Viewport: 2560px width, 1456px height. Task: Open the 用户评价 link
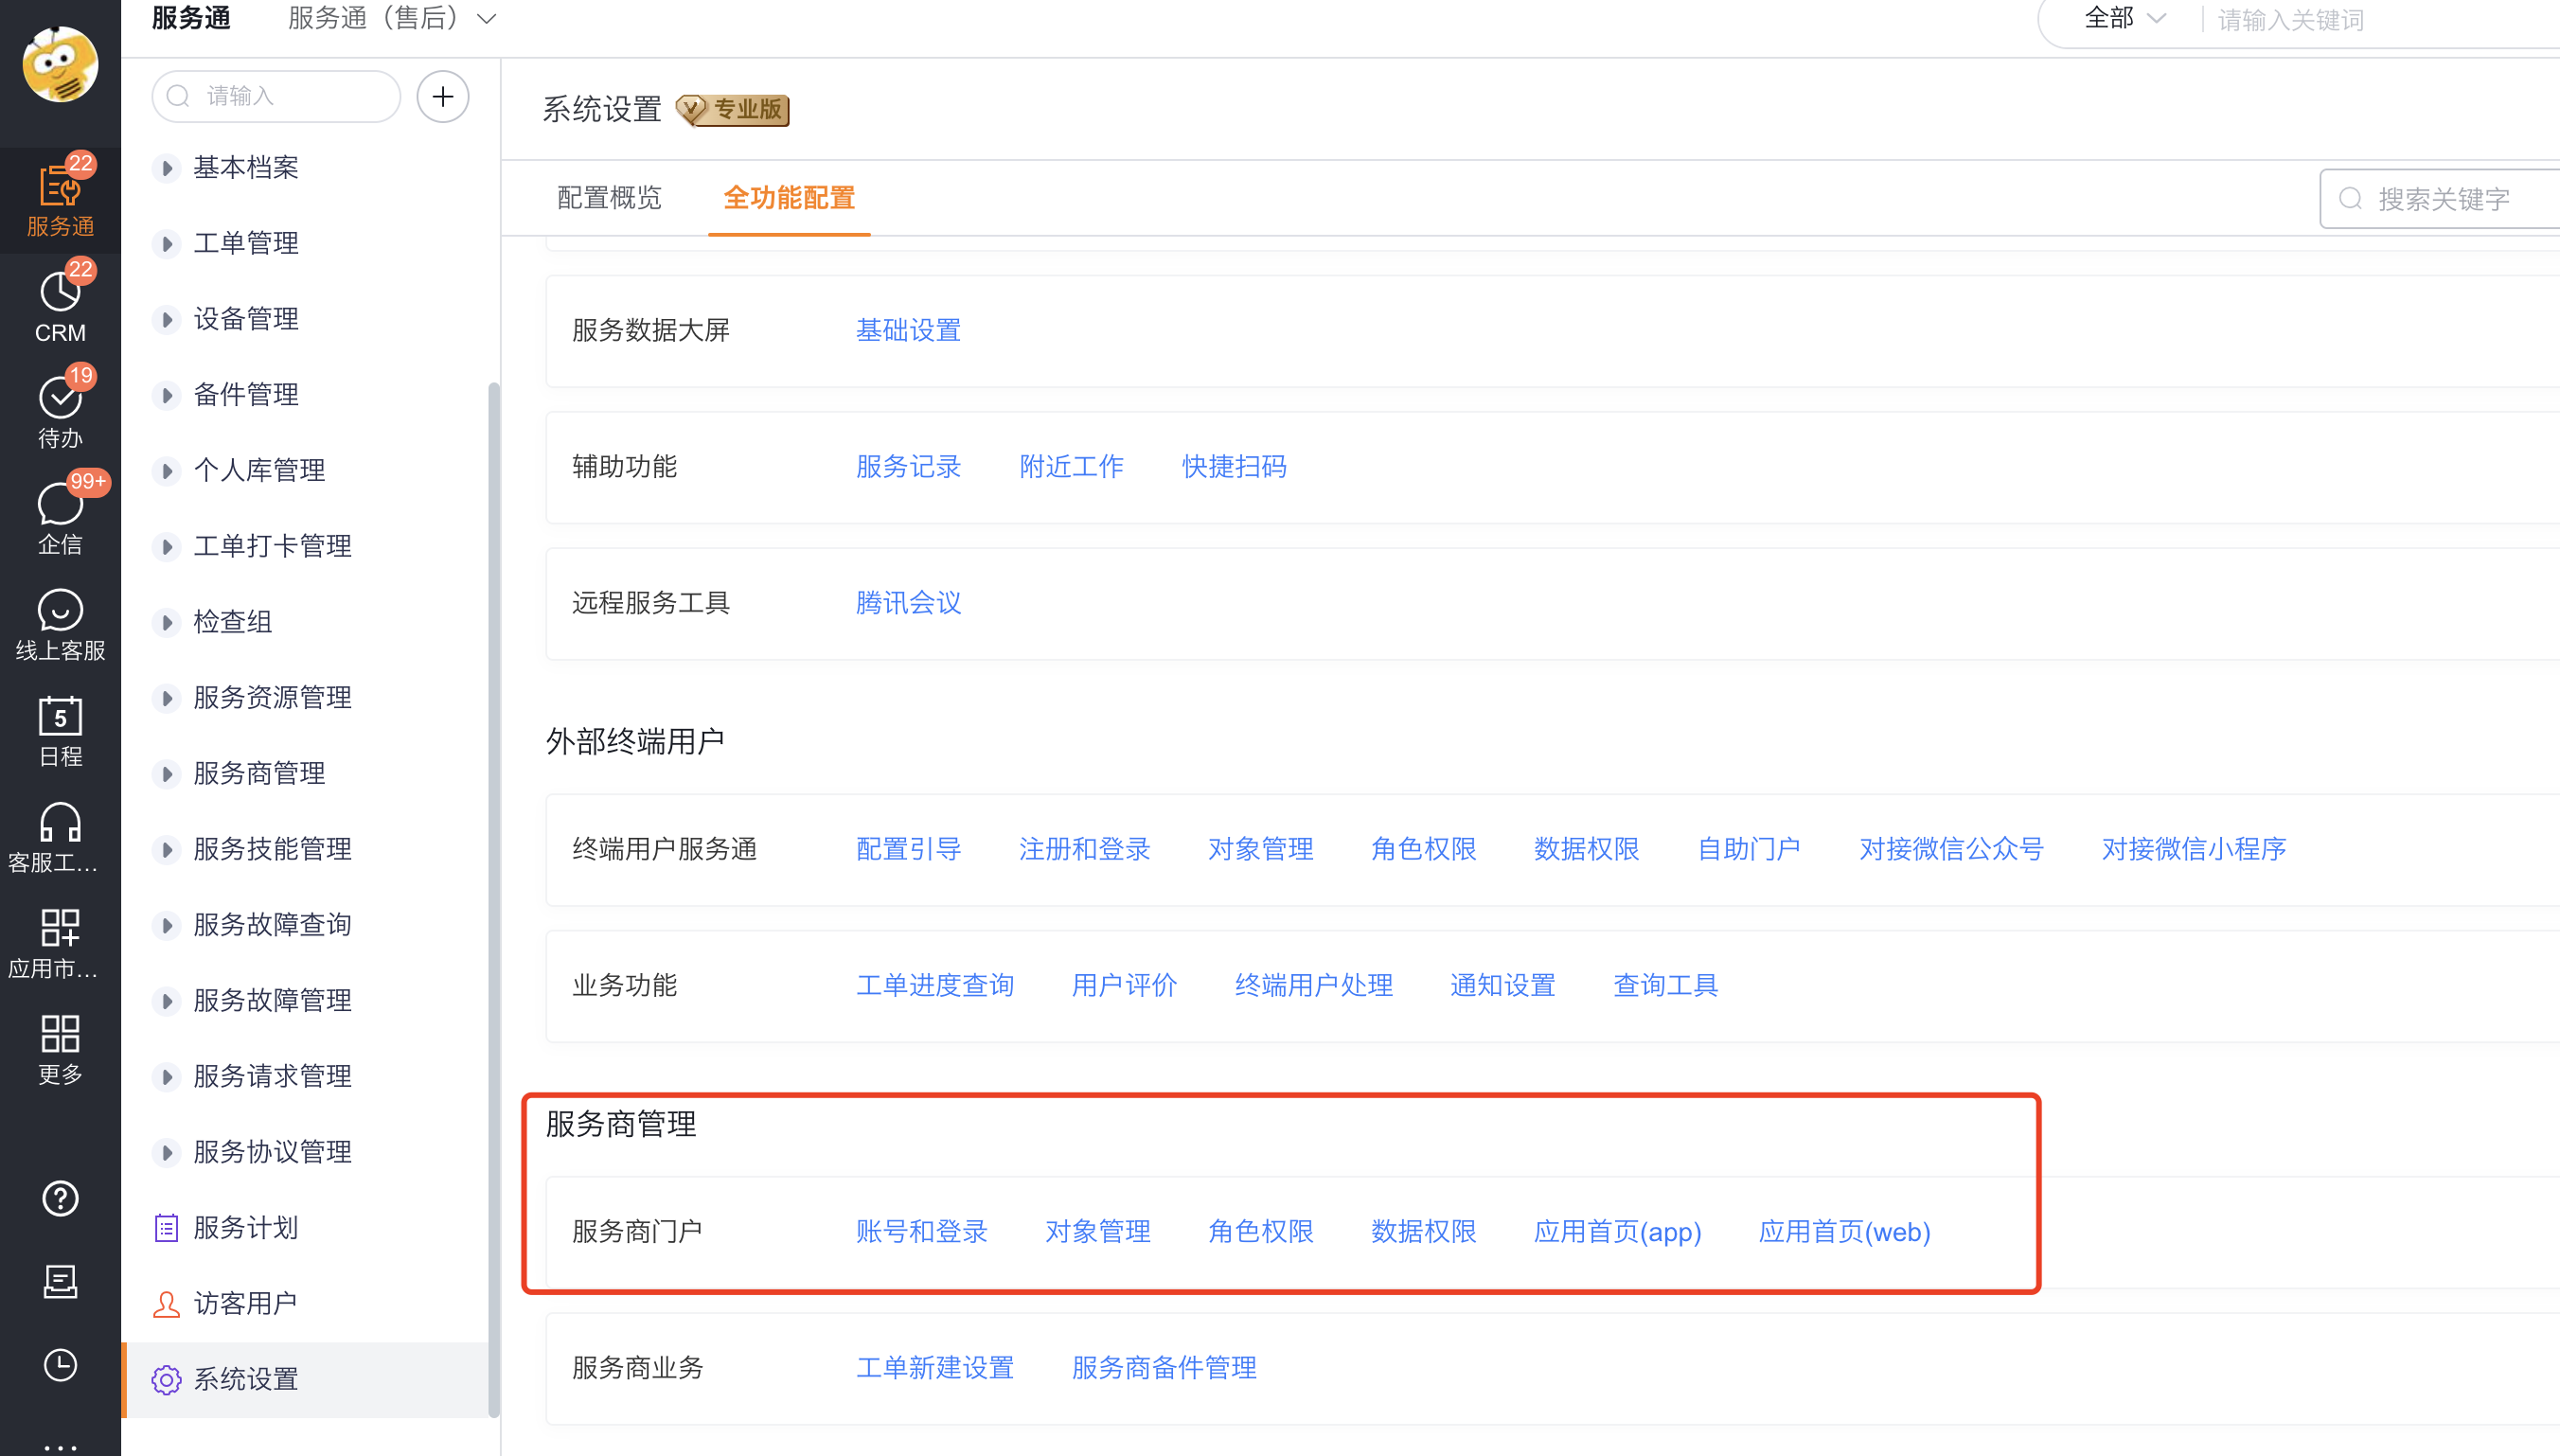point(1124,985)
